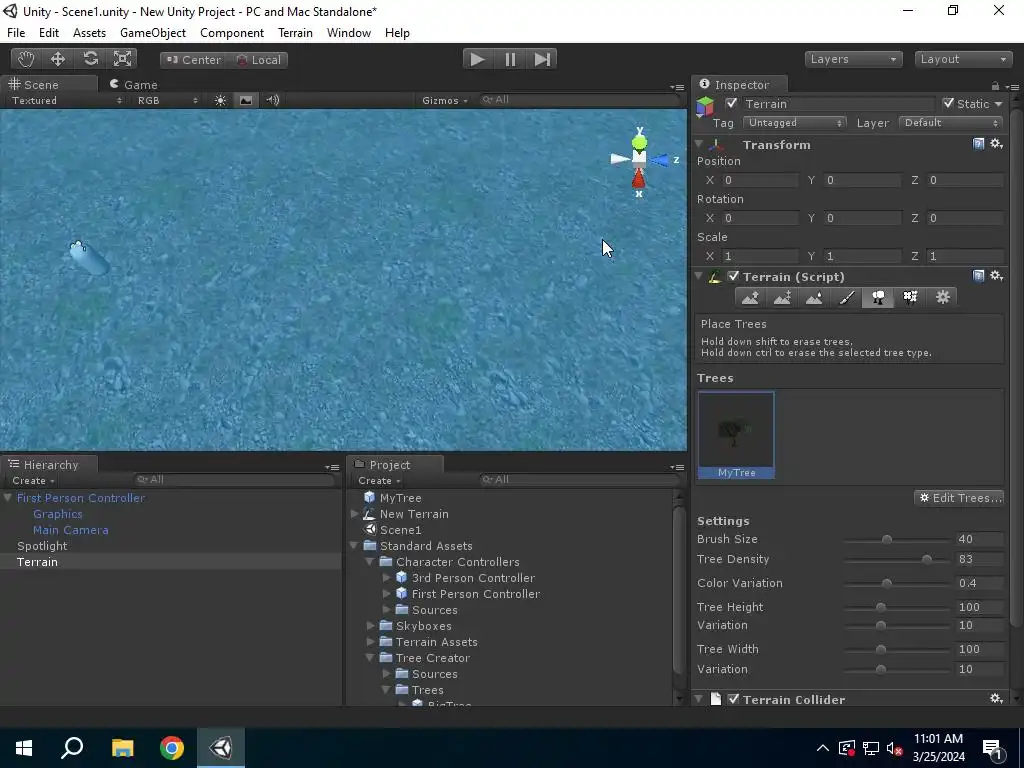
Task: Select Raise/Lower Terrain height tool
Action: click(x=750, y=298)
